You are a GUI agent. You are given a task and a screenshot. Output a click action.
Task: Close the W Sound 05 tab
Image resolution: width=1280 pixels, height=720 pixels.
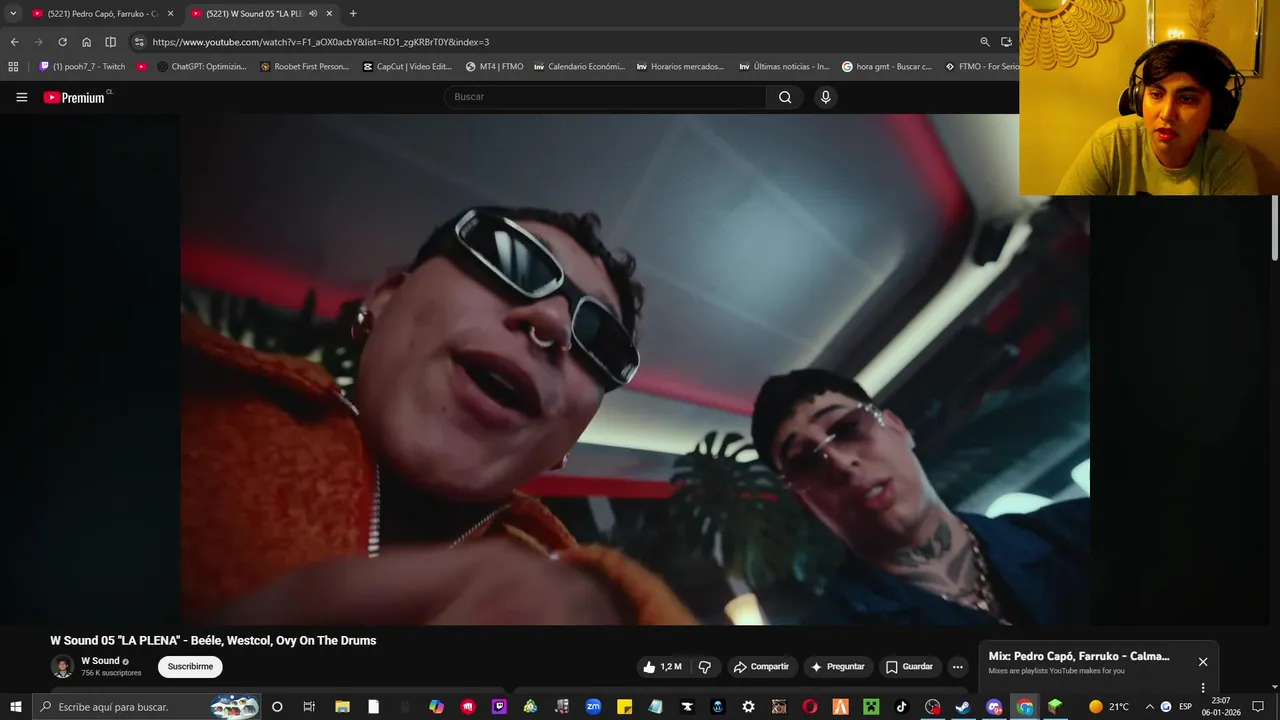[329, 14]
